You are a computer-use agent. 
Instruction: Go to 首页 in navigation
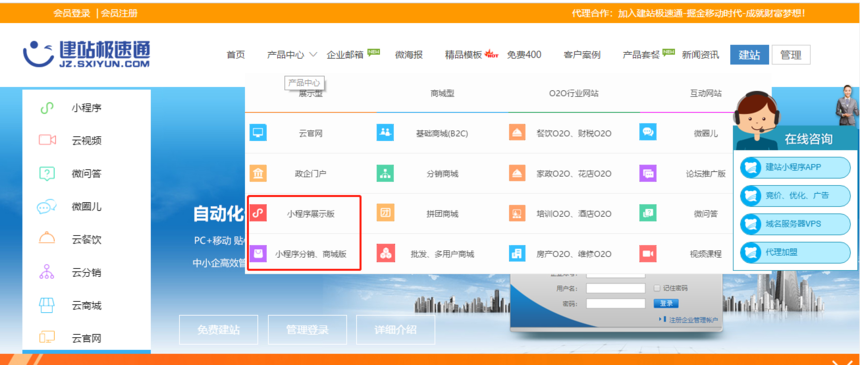coord(236,54)
